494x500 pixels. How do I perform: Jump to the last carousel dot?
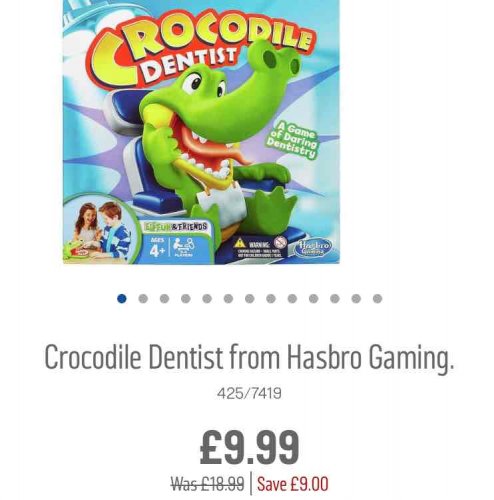pos(377,298)
